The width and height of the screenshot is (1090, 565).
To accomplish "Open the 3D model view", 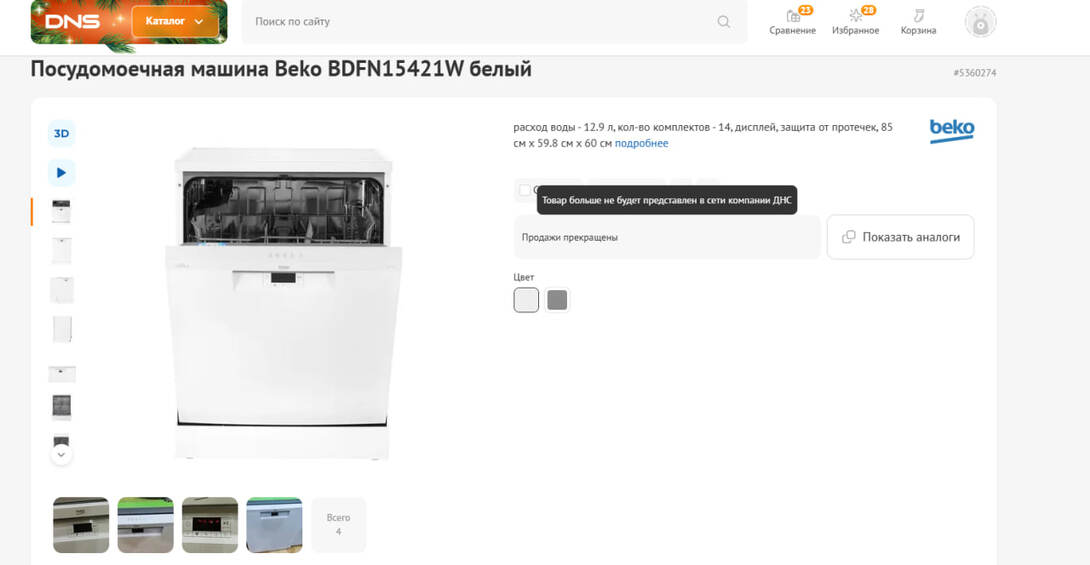I will (x=61, y=134).
